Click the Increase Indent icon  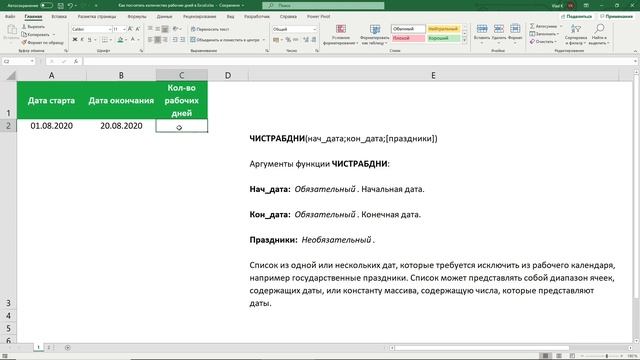(x=182, y=40)
